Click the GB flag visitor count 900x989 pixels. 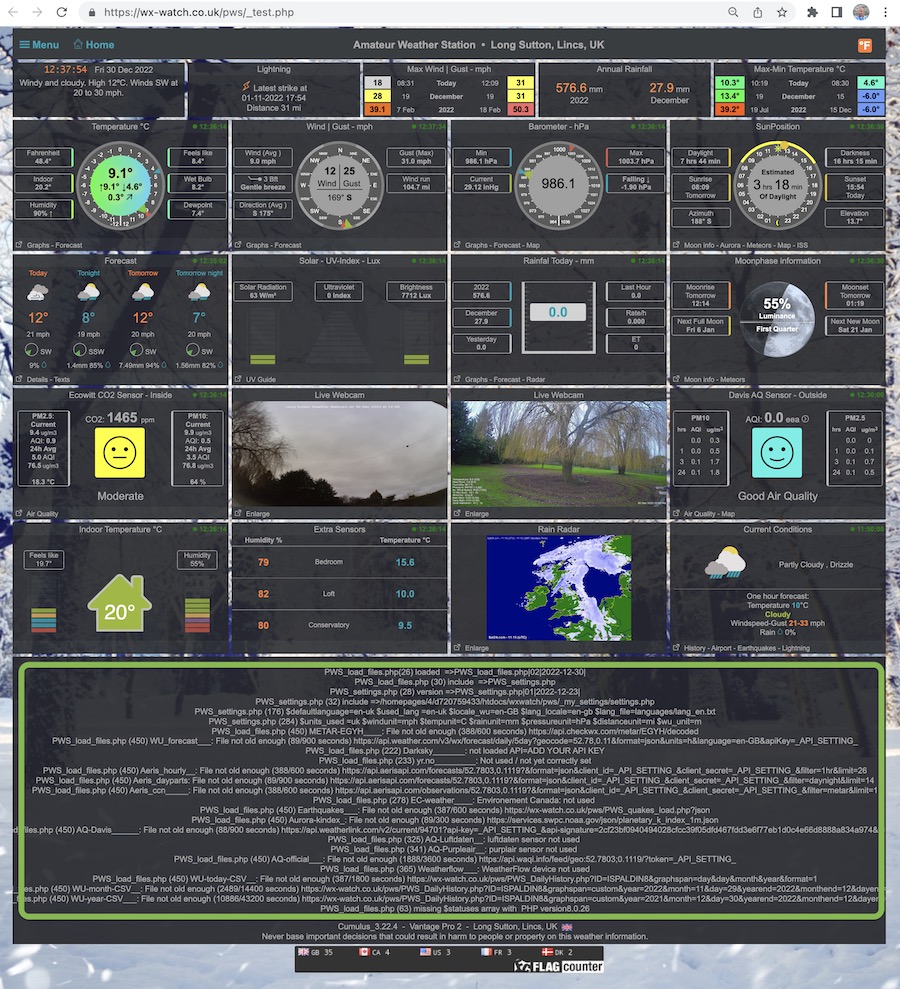tap(315, 952)
